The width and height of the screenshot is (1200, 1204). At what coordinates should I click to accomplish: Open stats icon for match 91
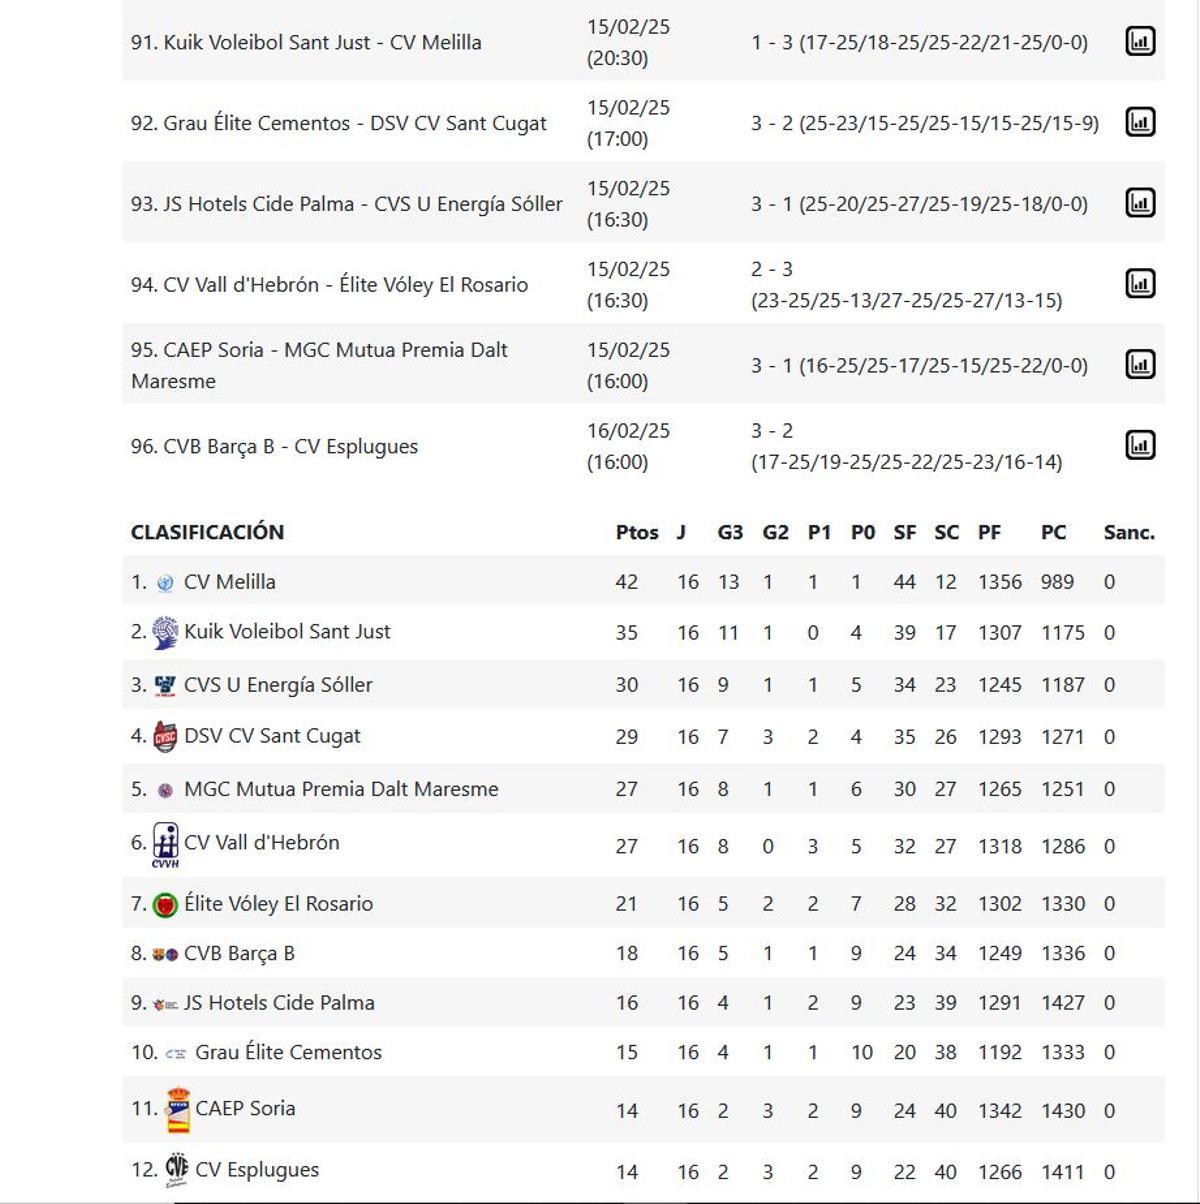coord(1140,41)
